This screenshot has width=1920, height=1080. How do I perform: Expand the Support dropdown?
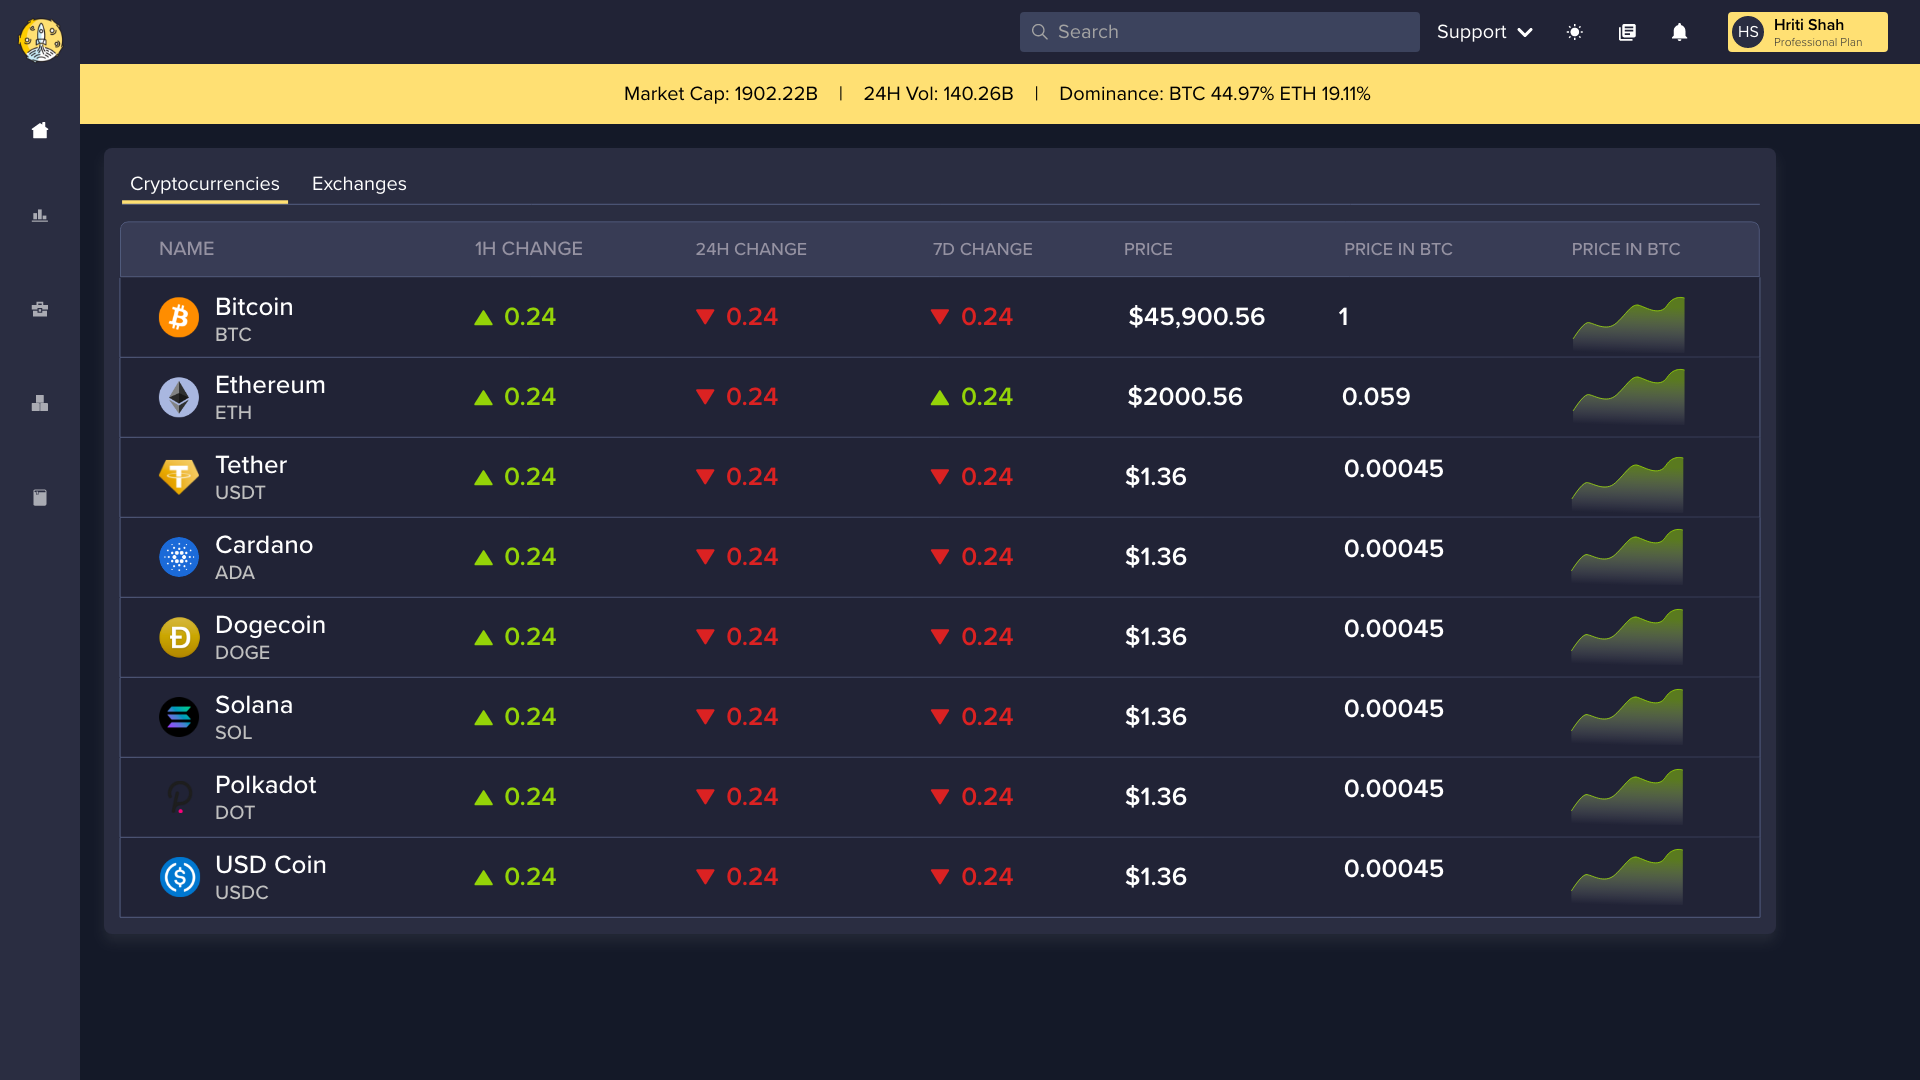click(x=1484, y=32)
